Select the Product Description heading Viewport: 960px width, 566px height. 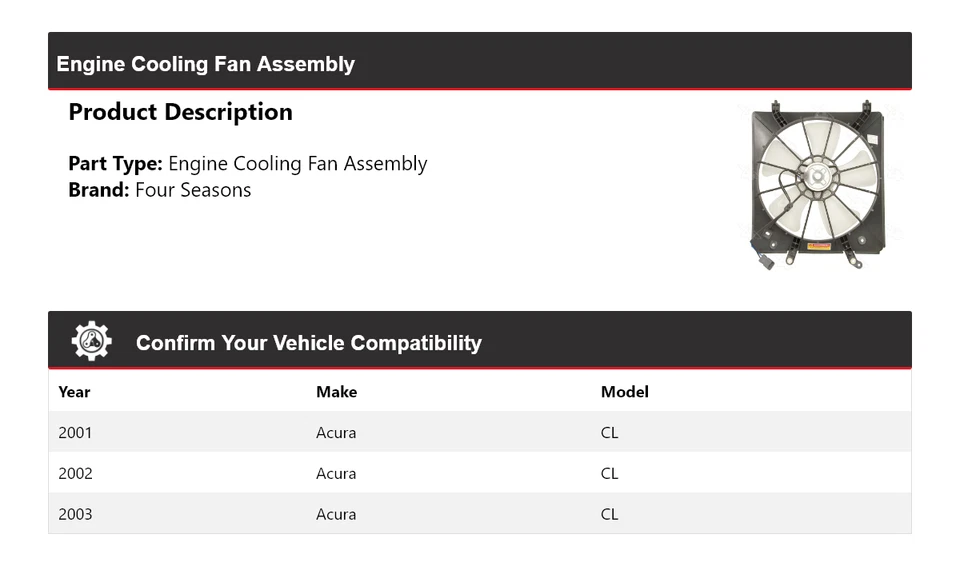180,112
